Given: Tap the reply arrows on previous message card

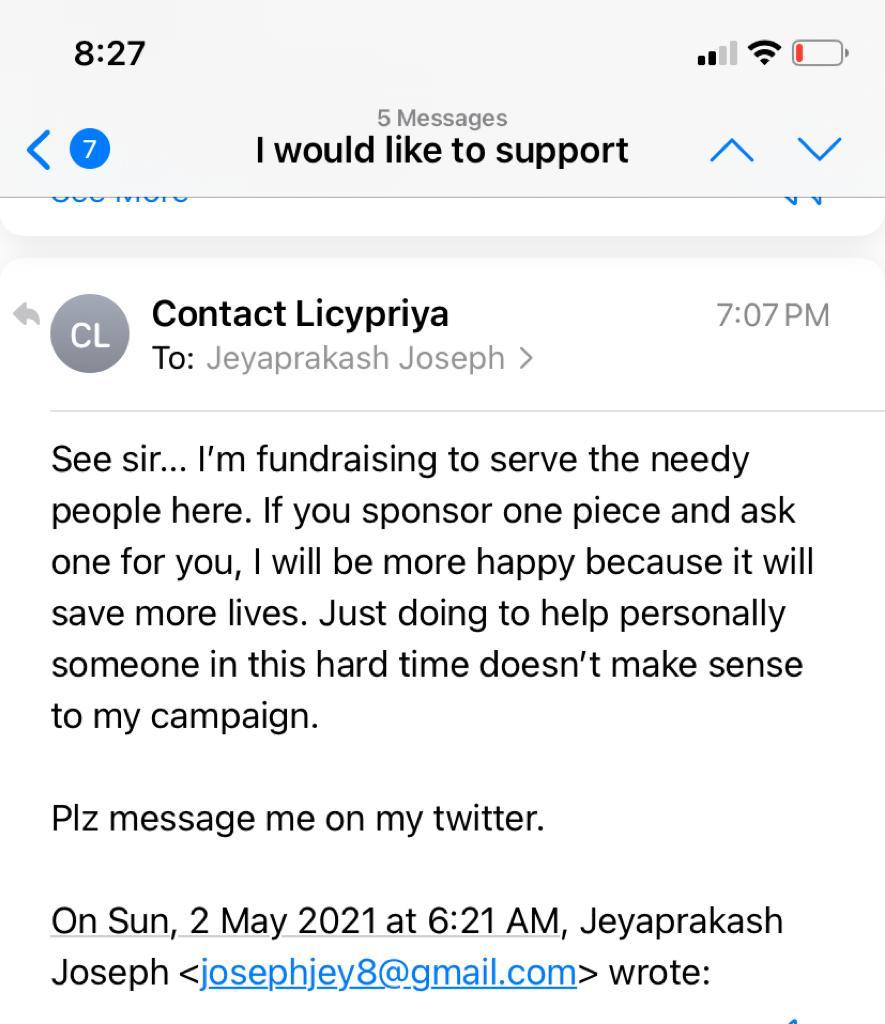Looking at the screenshot, I should click(802, 199).
